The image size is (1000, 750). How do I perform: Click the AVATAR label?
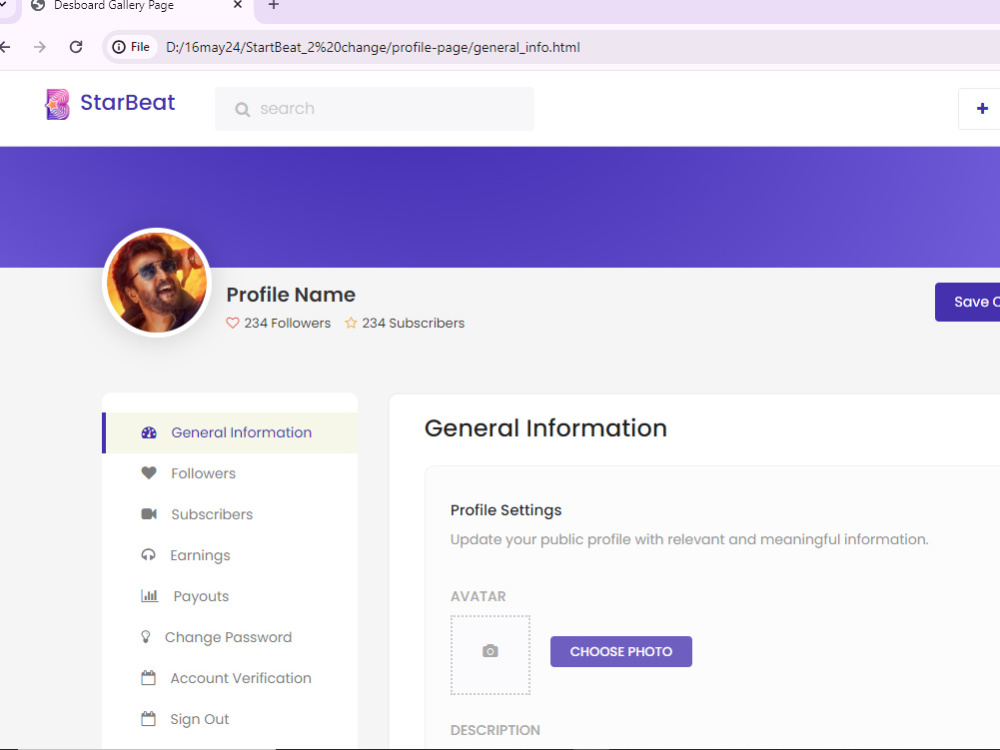click(x=478, y=596)
